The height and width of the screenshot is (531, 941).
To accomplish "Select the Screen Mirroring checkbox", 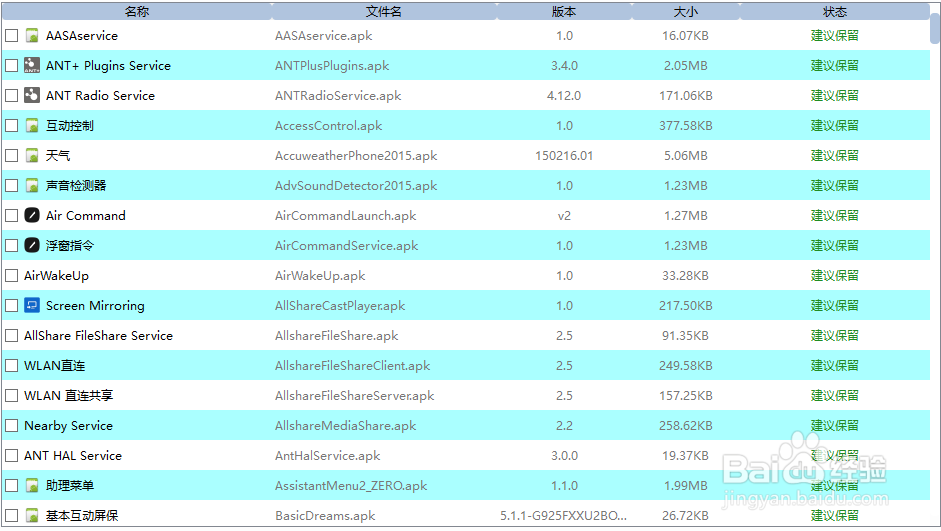I will coord(11,305).
